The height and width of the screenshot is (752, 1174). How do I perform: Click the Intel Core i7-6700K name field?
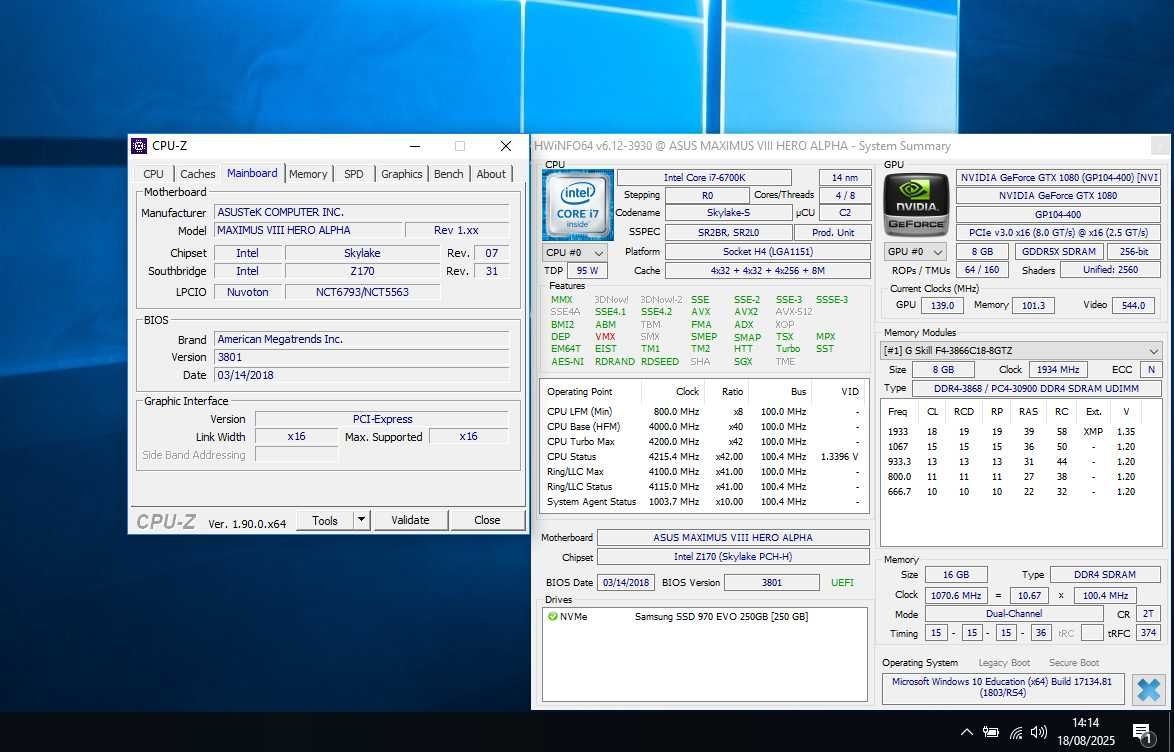(x=705, y=178)
